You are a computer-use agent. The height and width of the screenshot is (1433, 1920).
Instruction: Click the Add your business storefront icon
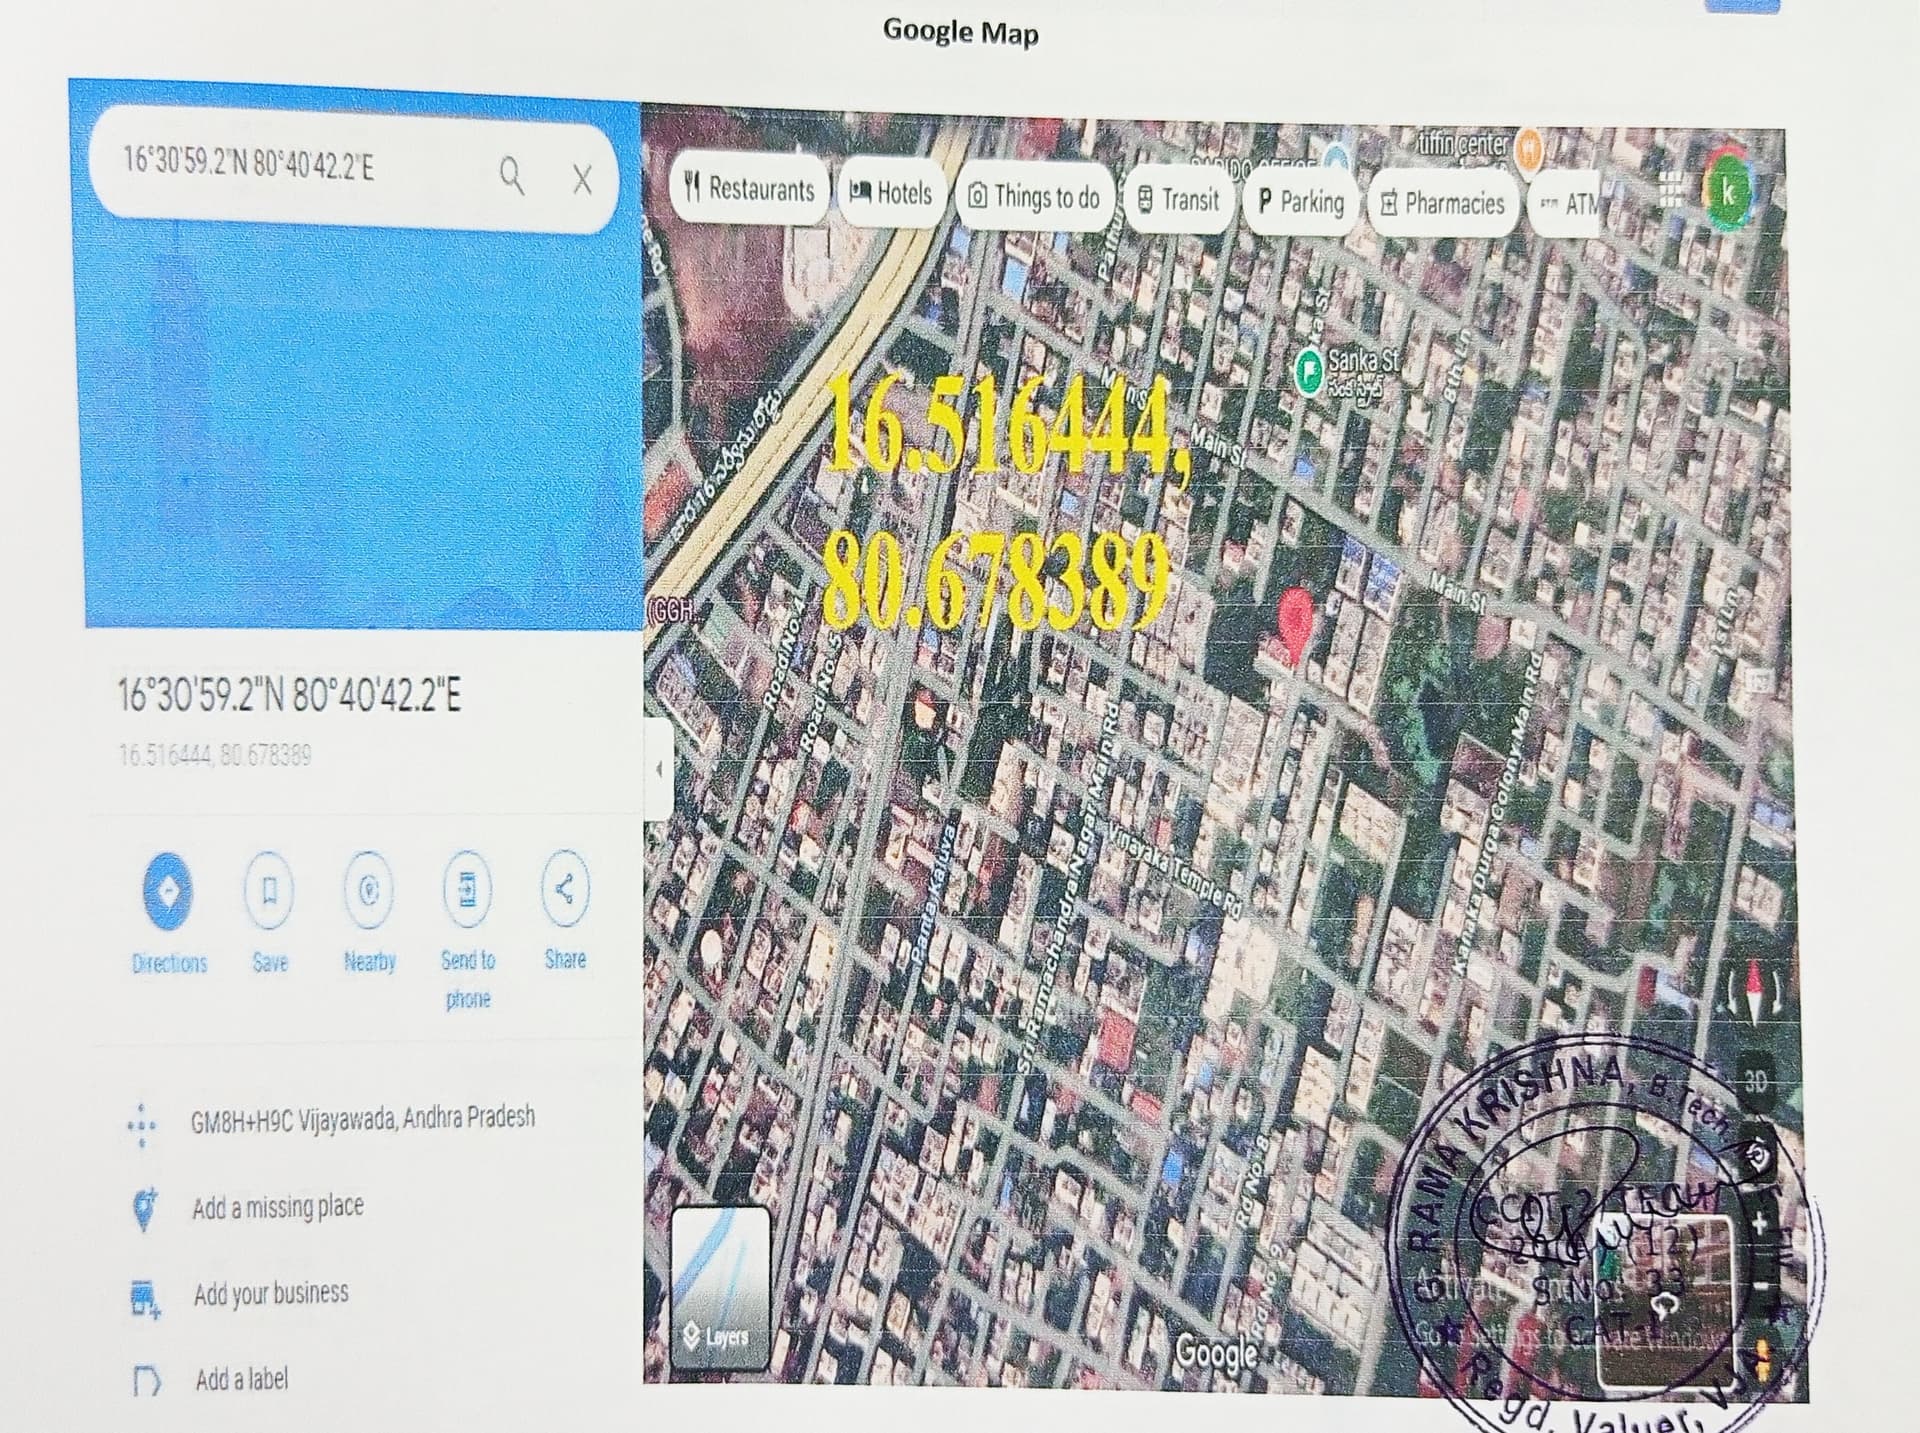(146, 1299)
